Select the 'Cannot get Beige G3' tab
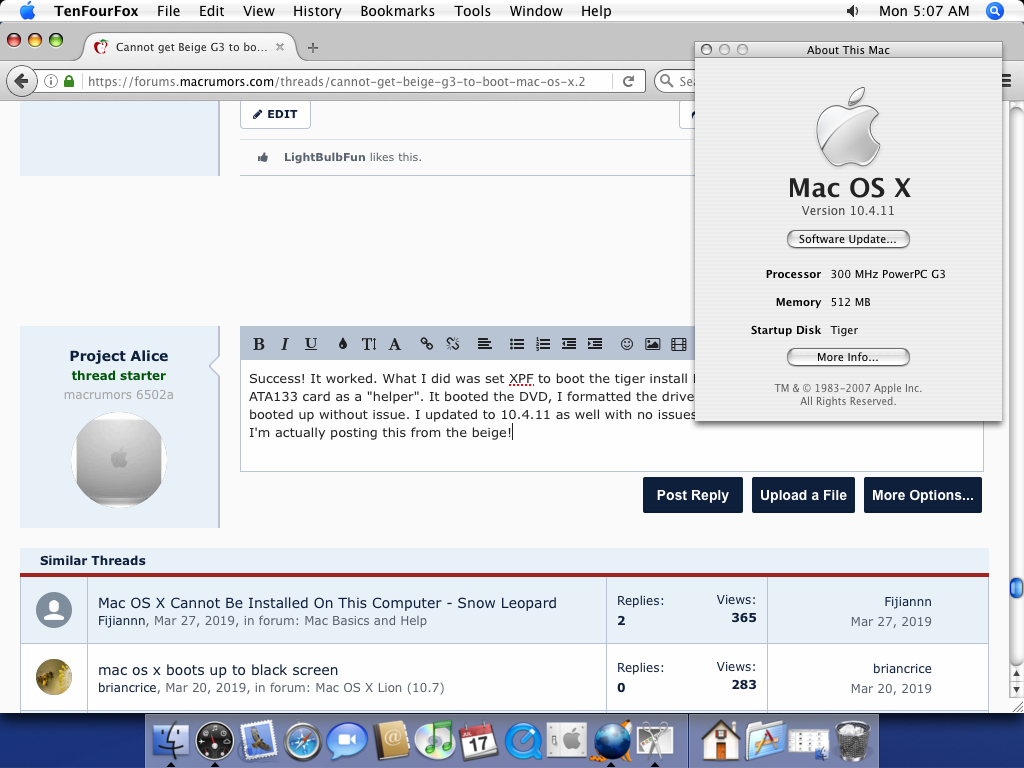The height and width of the screenshot is (768, 1024). click(189, 47)
